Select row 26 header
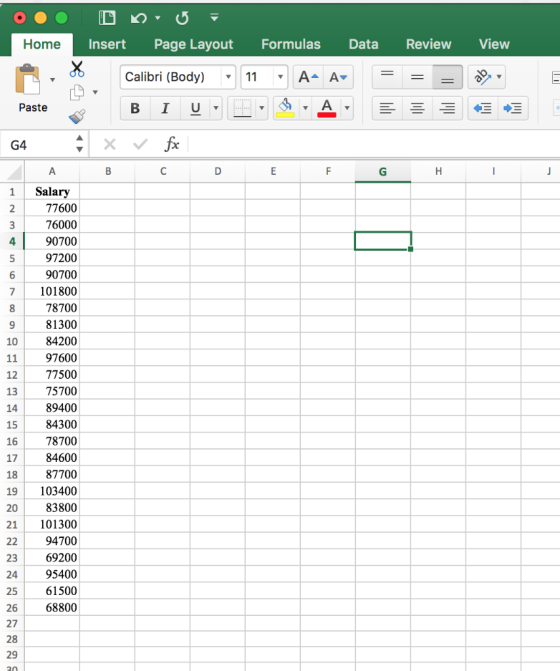Viewport: 560px width, 671px height. (x=12, y=608)
